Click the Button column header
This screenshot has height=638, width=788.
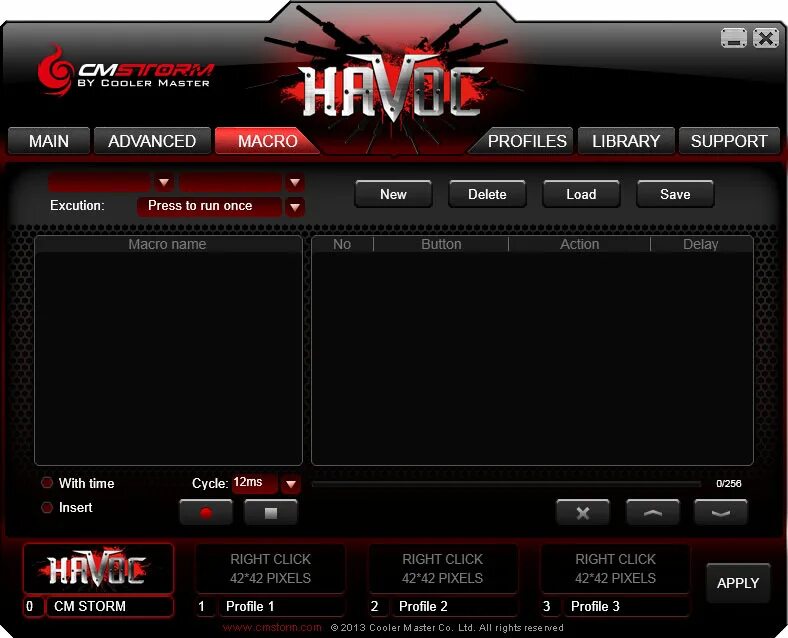[x=441, y=244]
